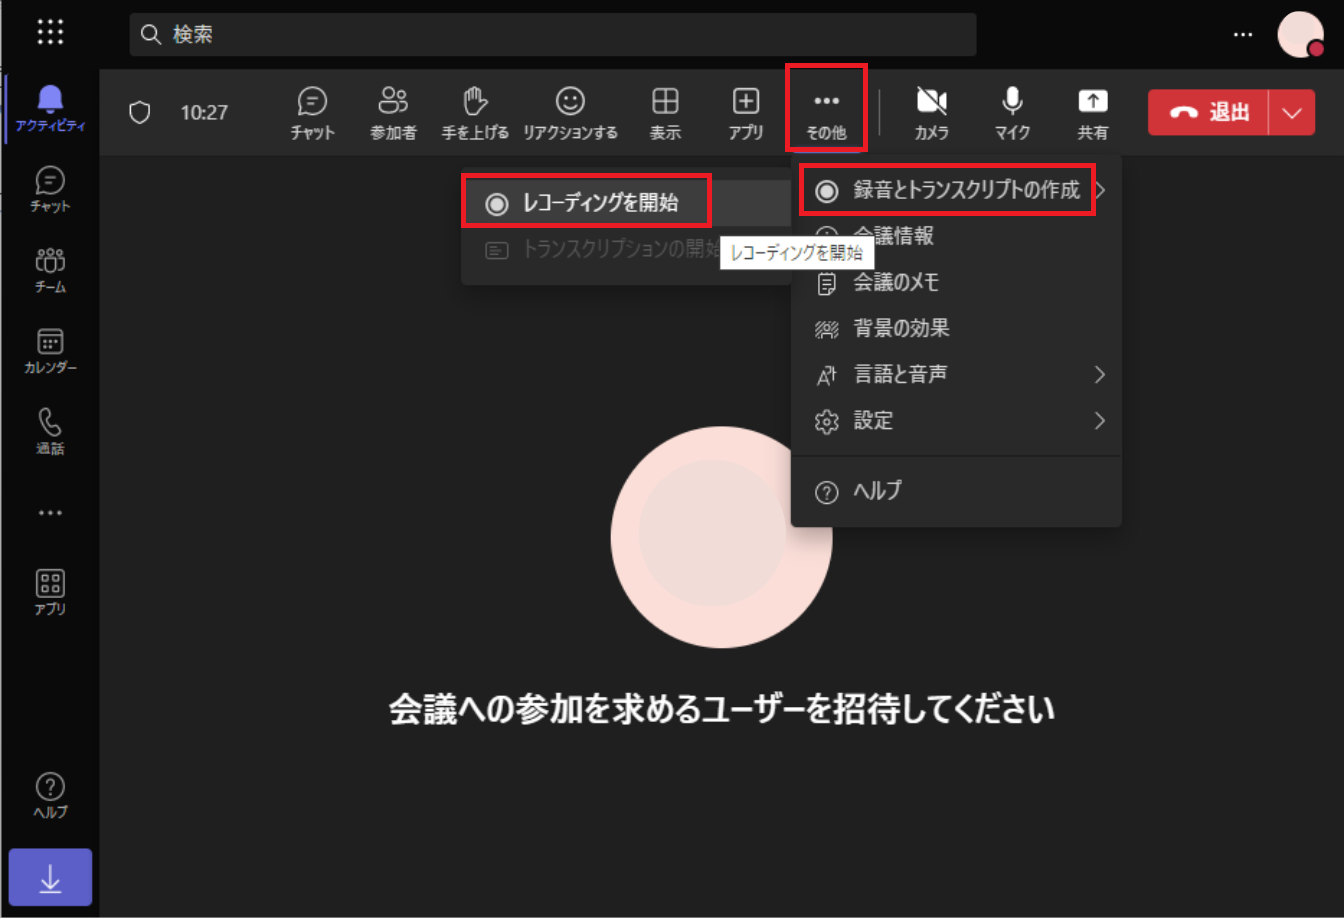Click the 検索 search field
The width and height of the screenshot is (1344, 918).
552,35
